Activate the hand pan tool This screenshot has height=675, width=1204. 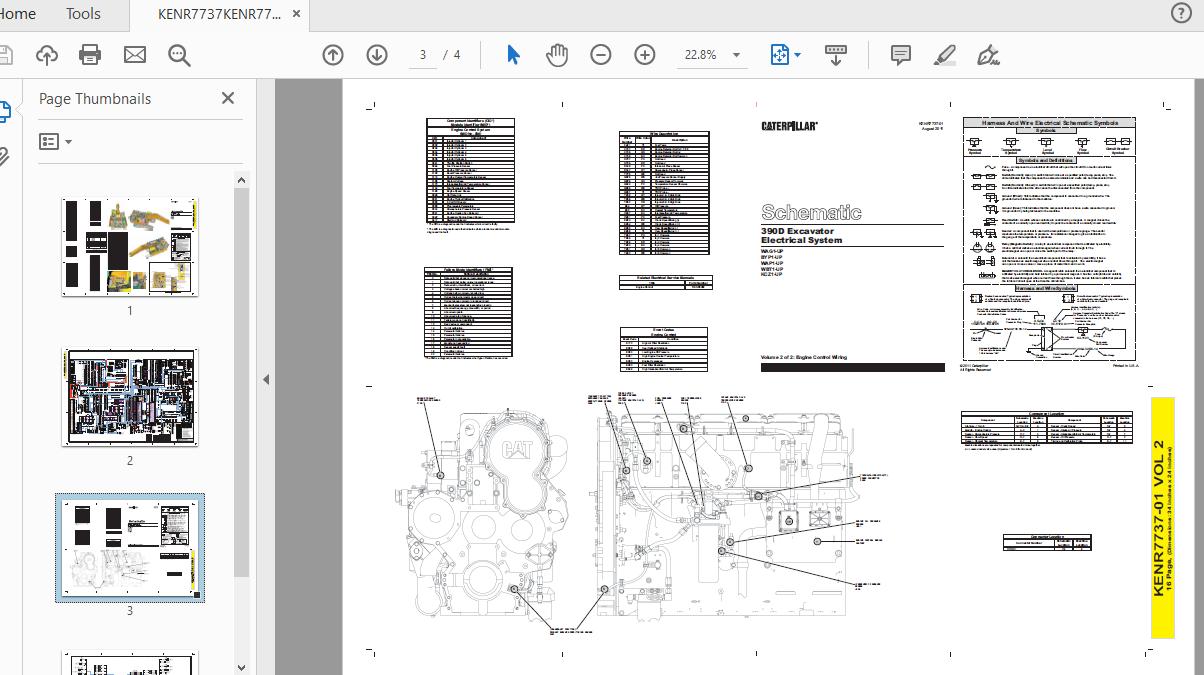[x=557, y=55]
